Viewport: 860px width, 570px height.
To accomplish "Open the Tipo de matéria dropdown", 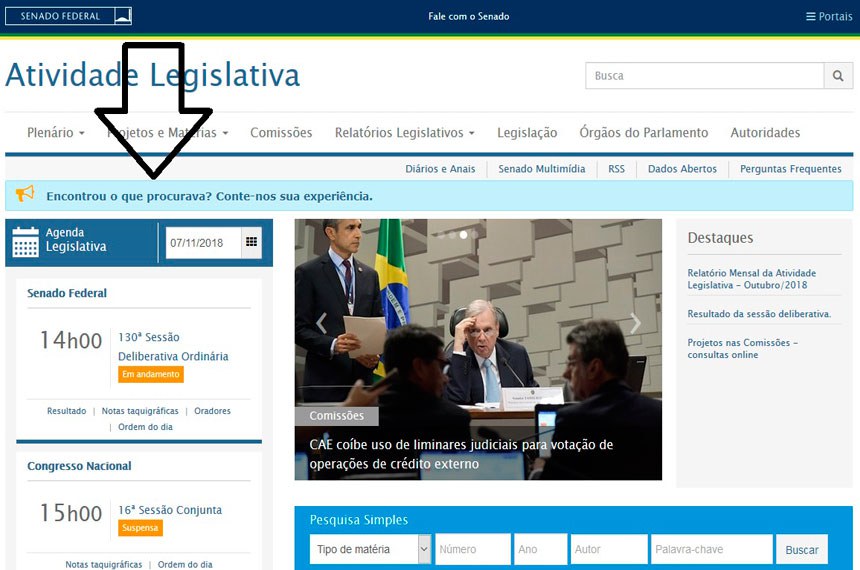I will [x=370, y=549].
